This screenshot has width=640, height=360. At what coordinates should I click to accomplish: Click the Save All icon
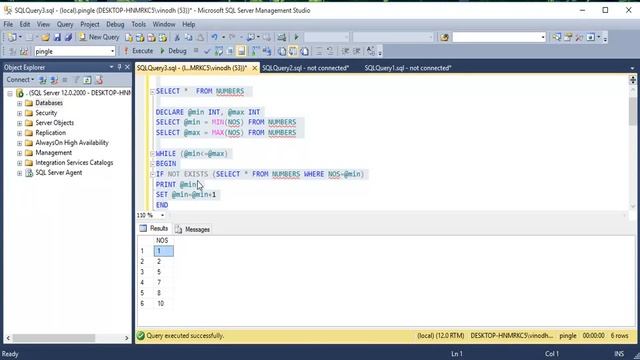click(x=68, y=38)
